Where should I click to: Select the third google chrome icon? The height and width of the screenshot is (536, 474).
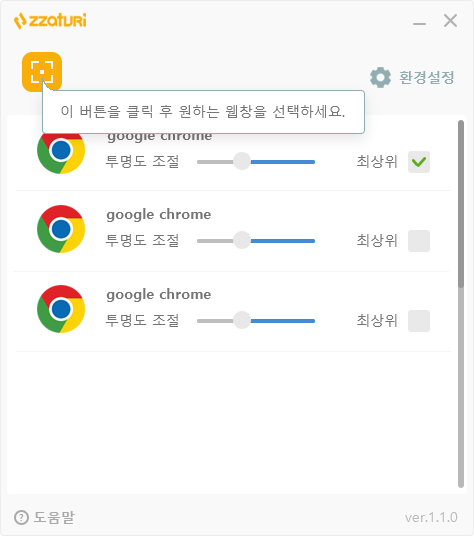point(61,309)
